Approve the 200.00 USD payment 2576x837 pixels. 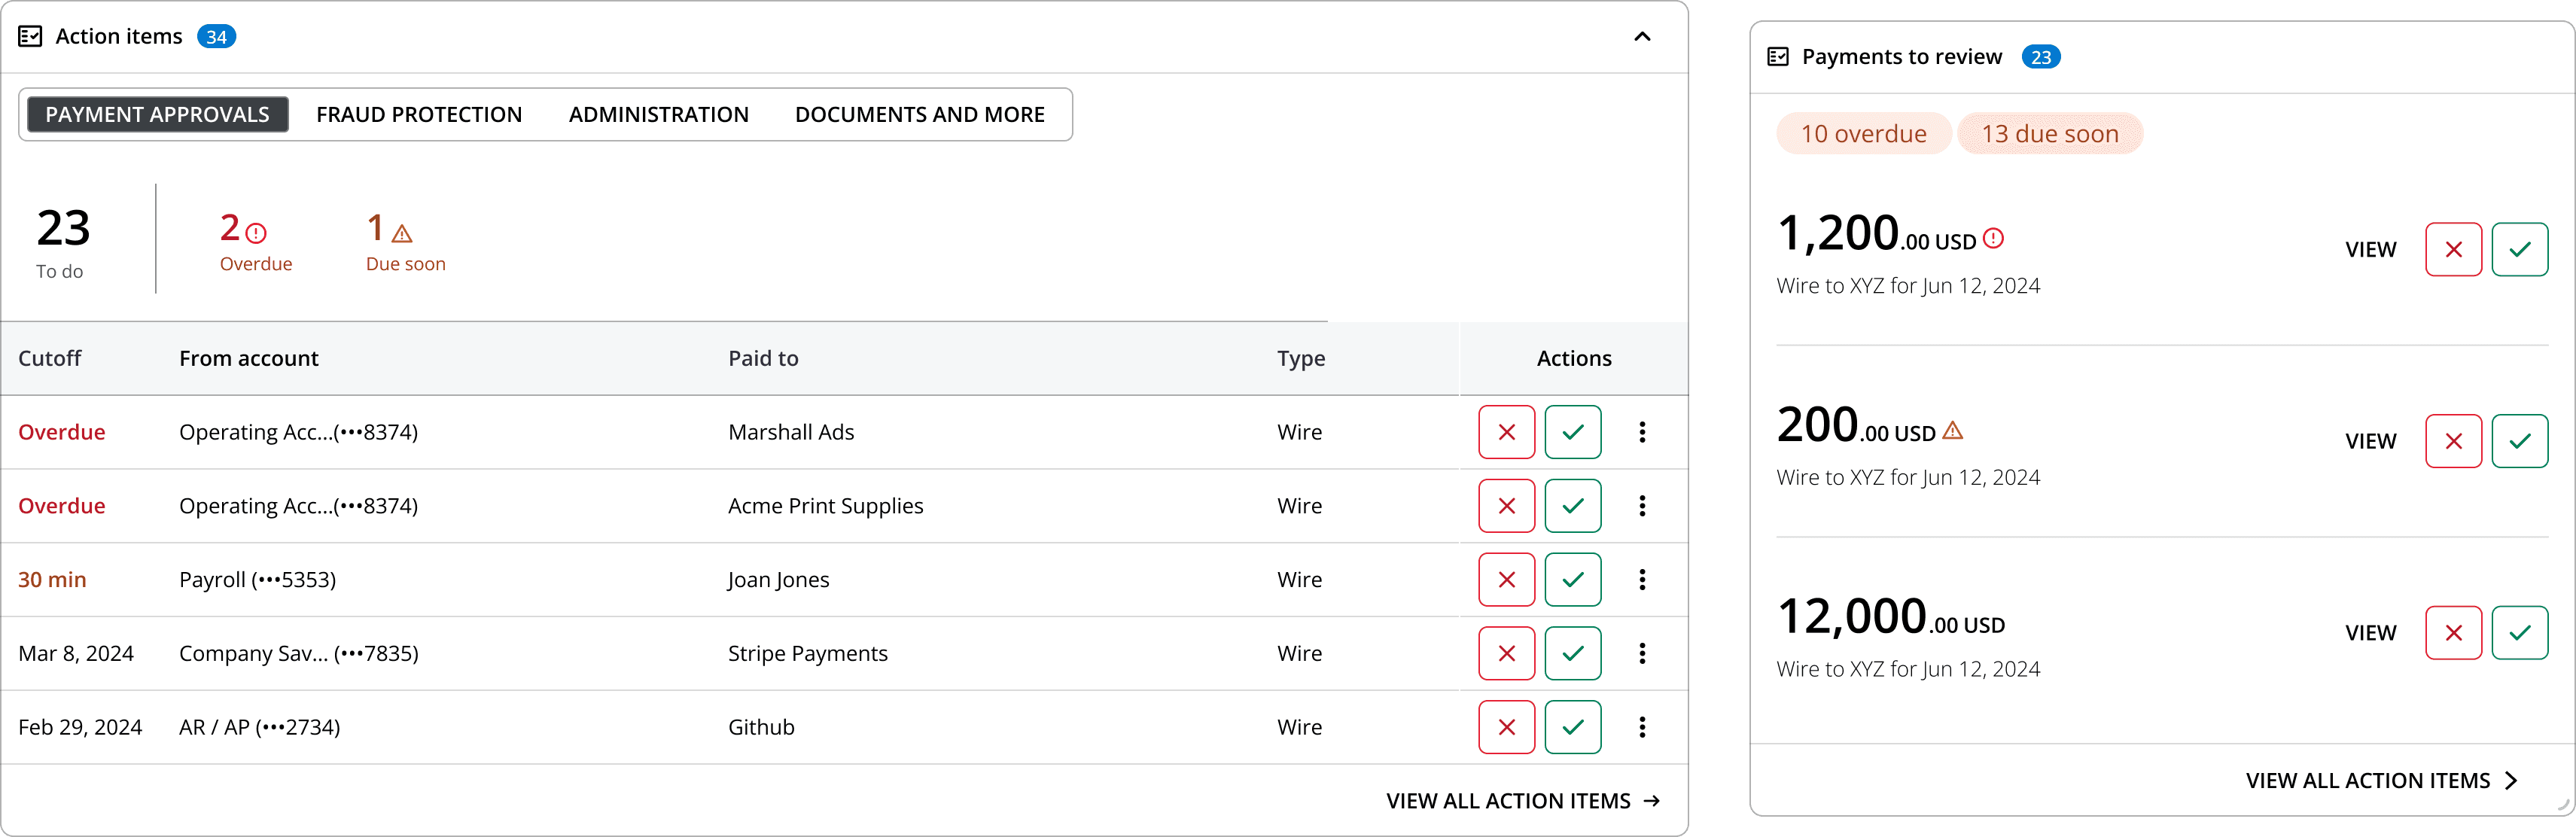pyautogui.click(x=2519, y=441)
